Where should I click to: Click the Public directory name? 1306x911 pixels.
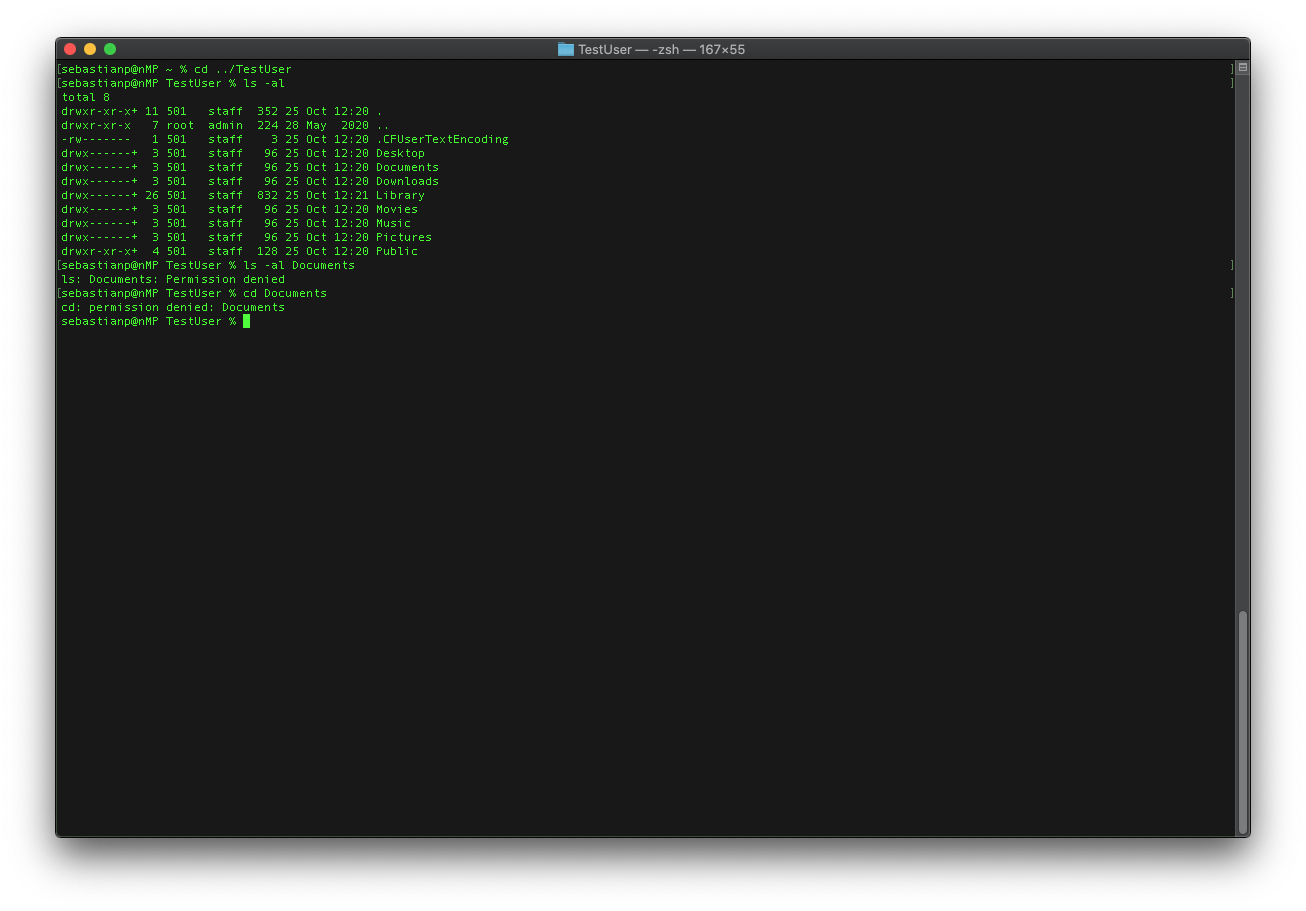pos(397,251)
